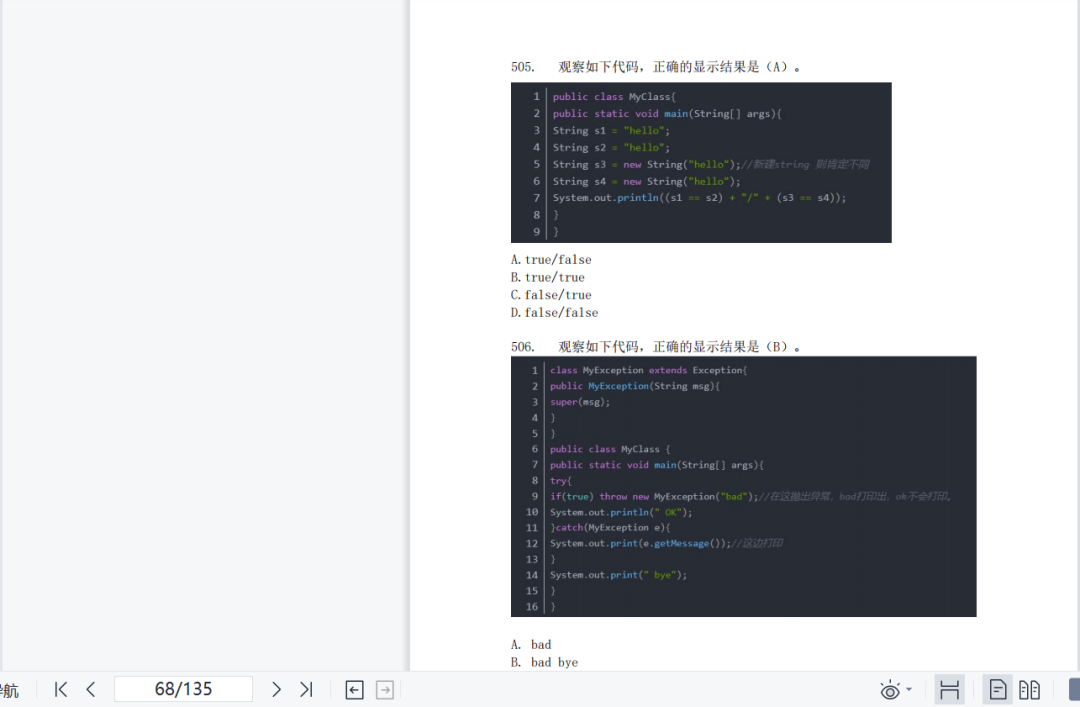Toggle eye protection mode icon
Screen dimensions: 1080x707
pos(890,690)
